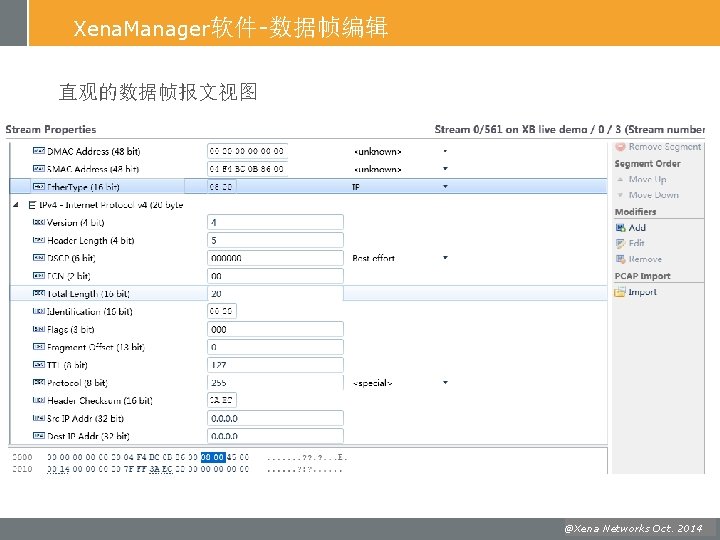Click the PCAP Import folder icon

point(620,292)
